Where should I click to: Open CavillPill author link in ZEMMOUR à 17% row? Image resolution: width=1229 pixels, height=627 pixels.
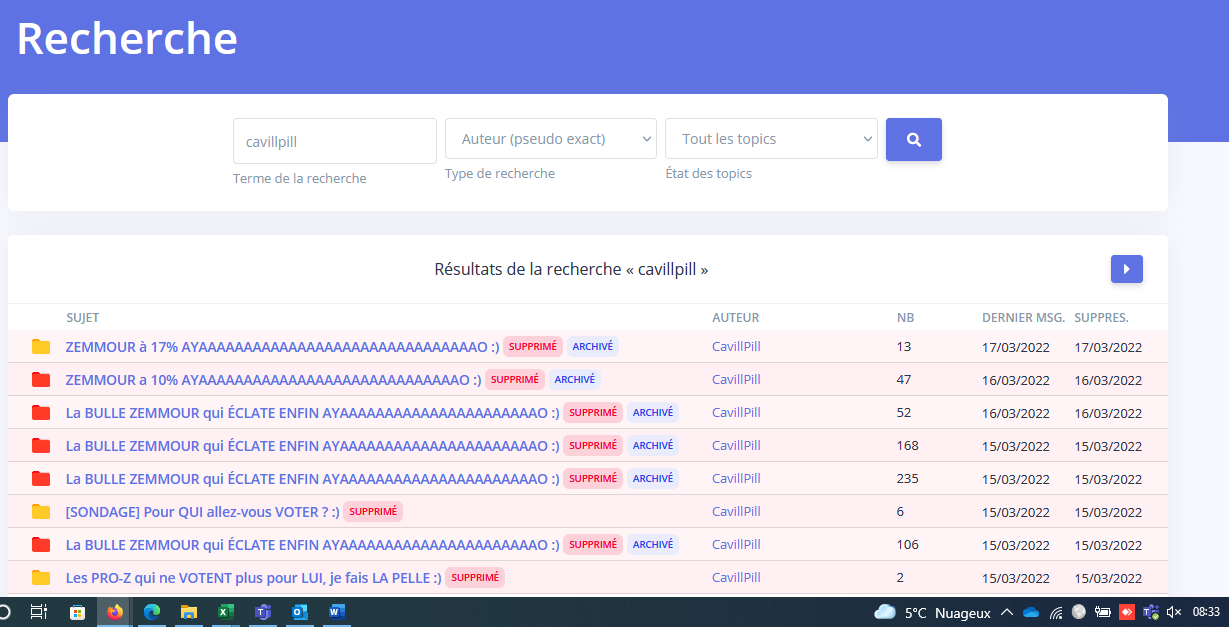pyautogui.click(x=736, y=347)
